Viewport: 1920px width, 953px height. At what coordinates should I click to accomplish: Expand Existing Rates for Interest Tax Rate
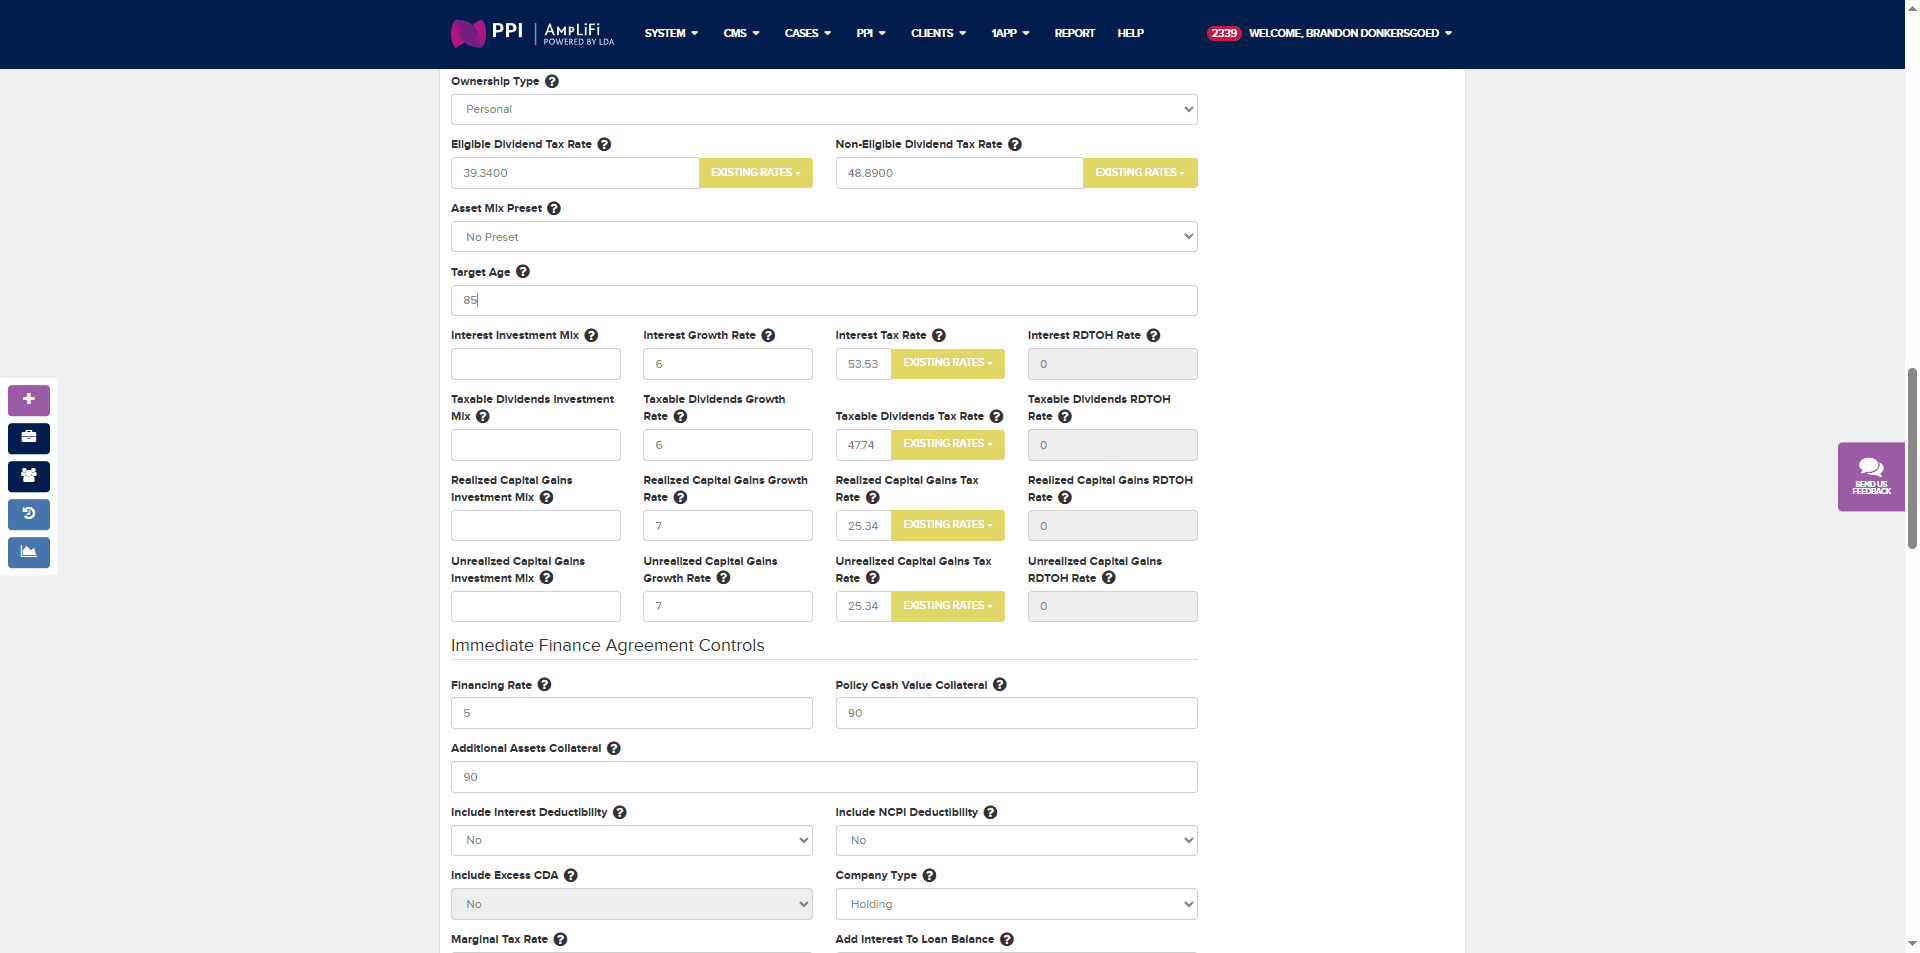pyautogui.click(x=948, y=363)
